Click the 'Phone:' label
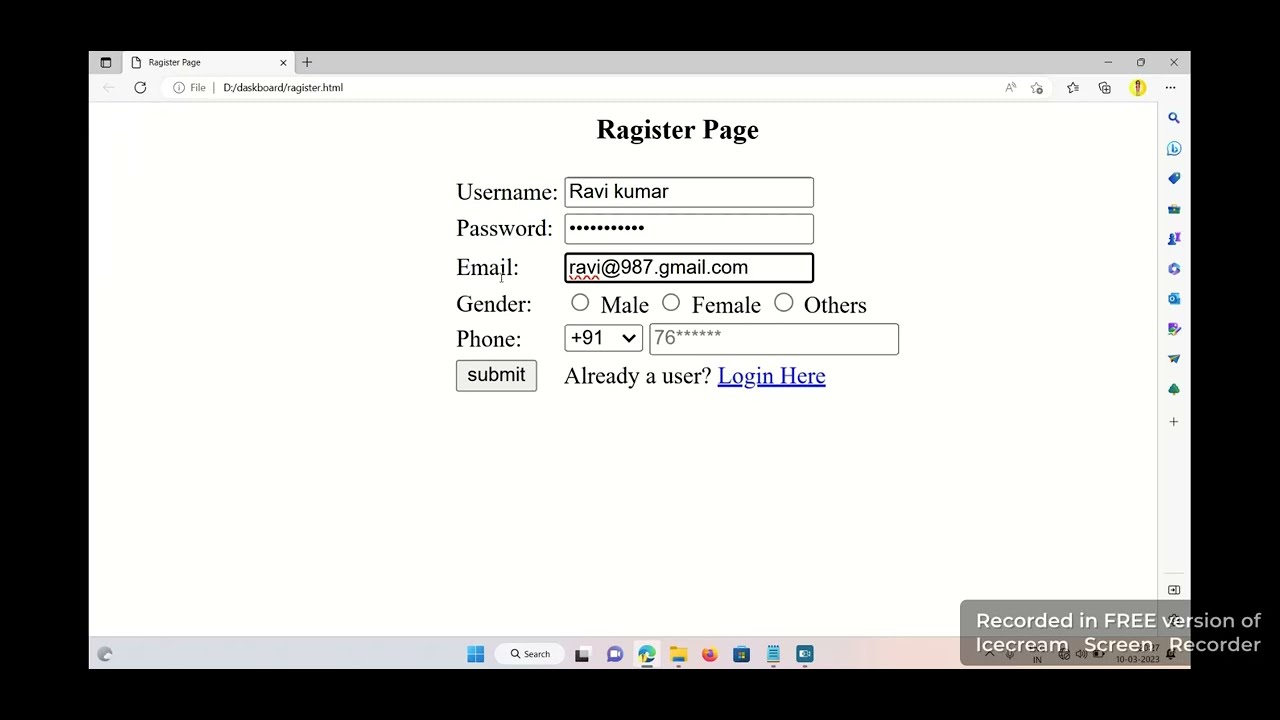1280x720 pixels. pos(488,339)
